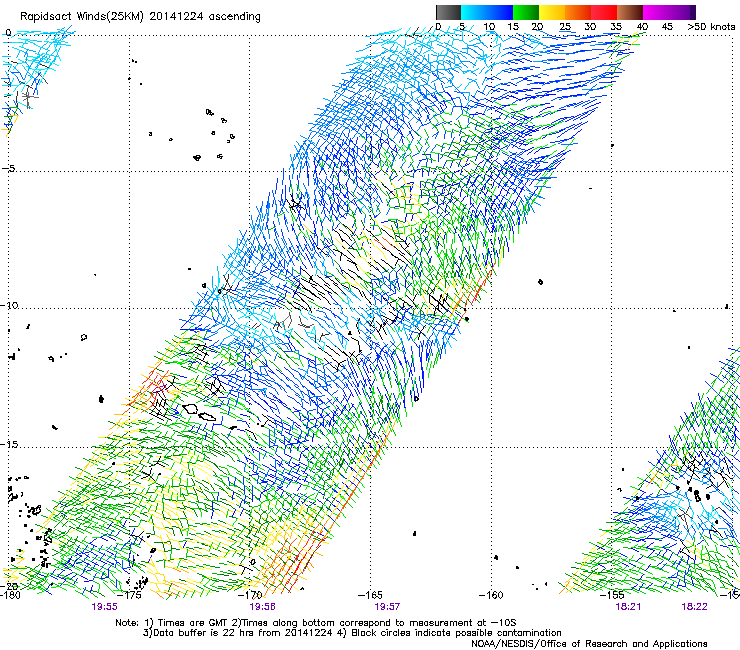Image resolution: width=740 pixels, height=650 pixels.
Task: Click the latitude axis label '-5'
Action: click(9, 168)
